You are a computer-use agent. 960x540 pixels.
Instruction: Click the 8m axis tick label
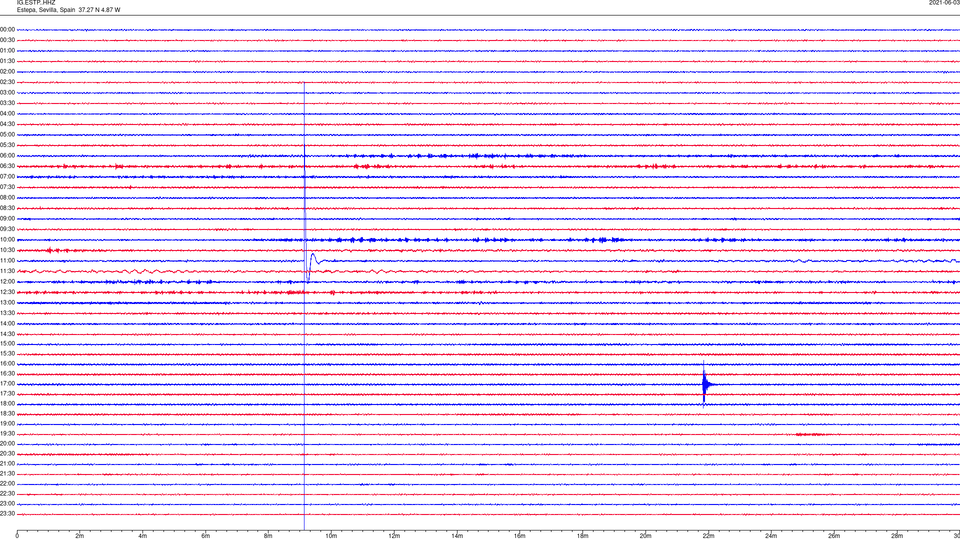coord(268,536)
